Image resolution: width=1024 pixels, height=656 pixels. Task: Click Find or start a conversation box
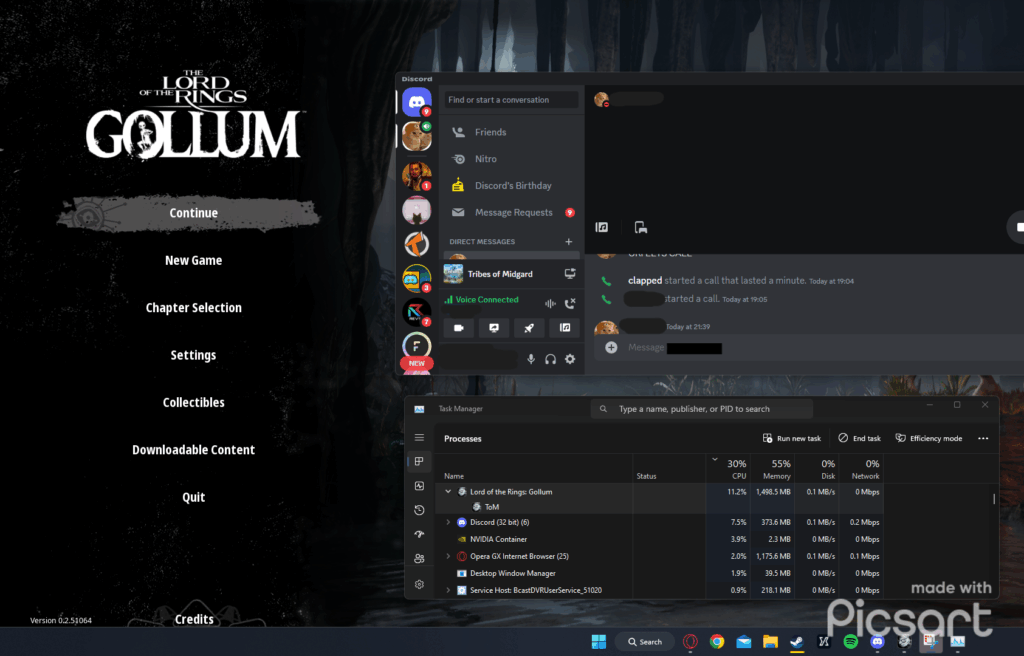[x=511, y=100]
